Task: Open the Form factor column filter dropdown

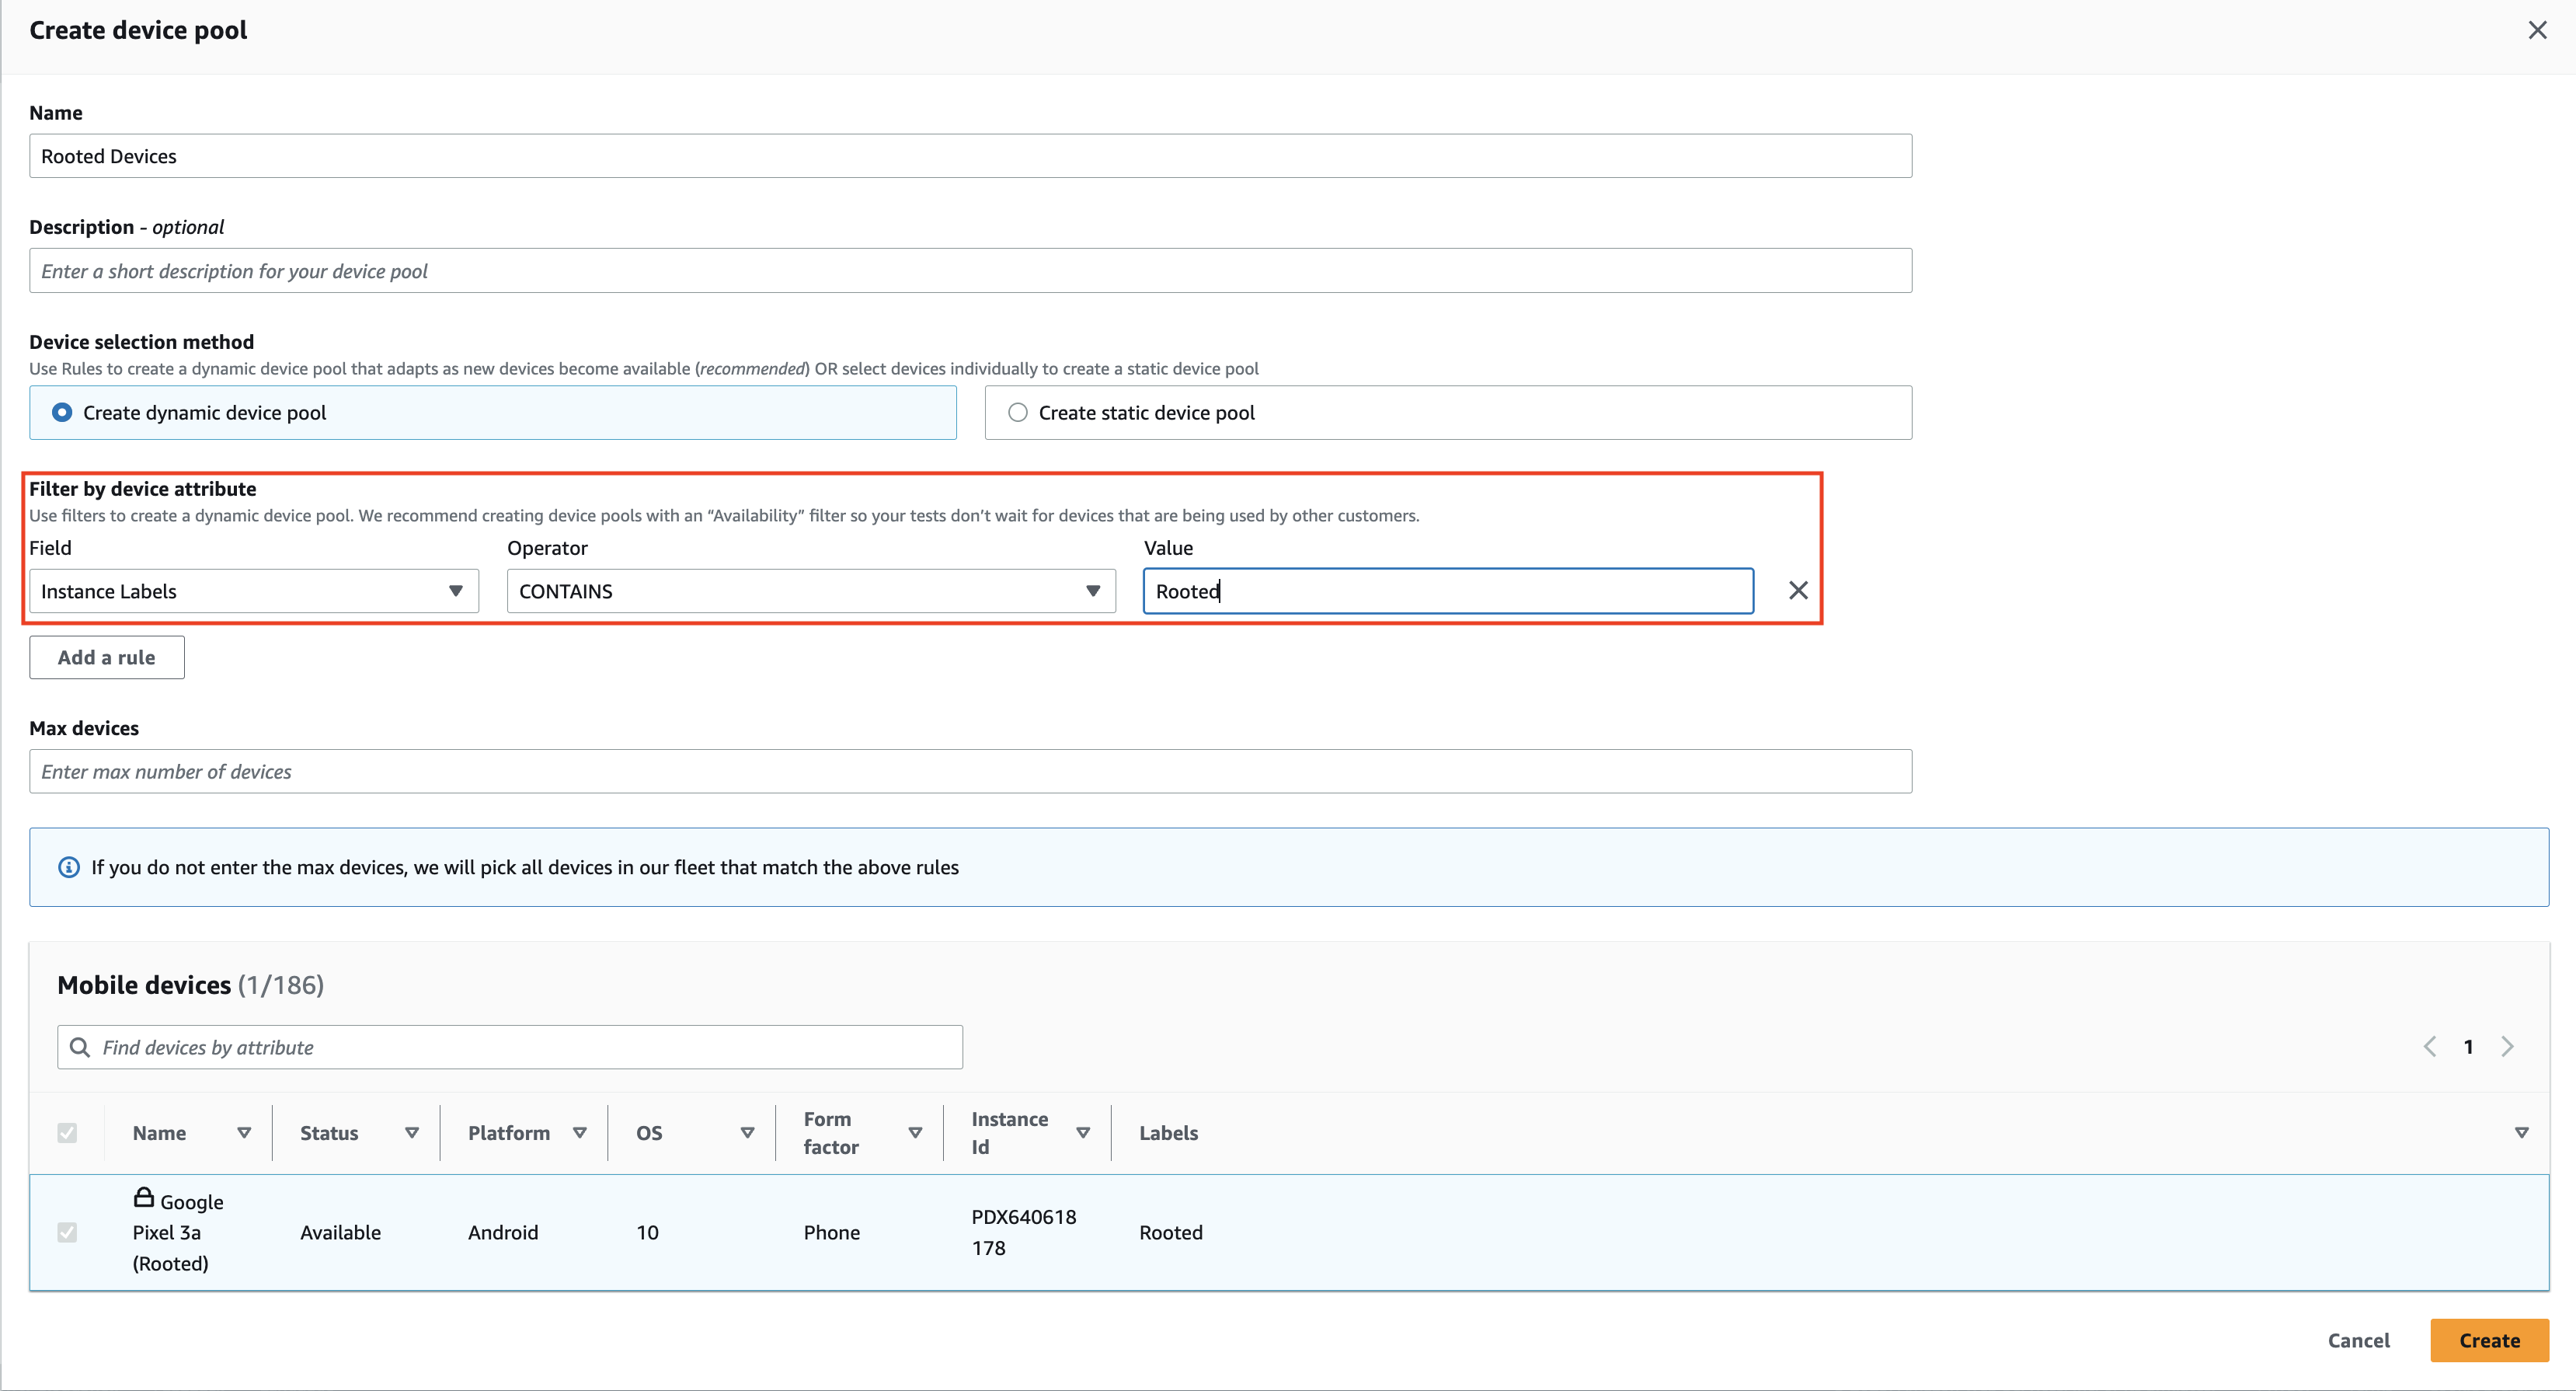Action: point(914,1132)
